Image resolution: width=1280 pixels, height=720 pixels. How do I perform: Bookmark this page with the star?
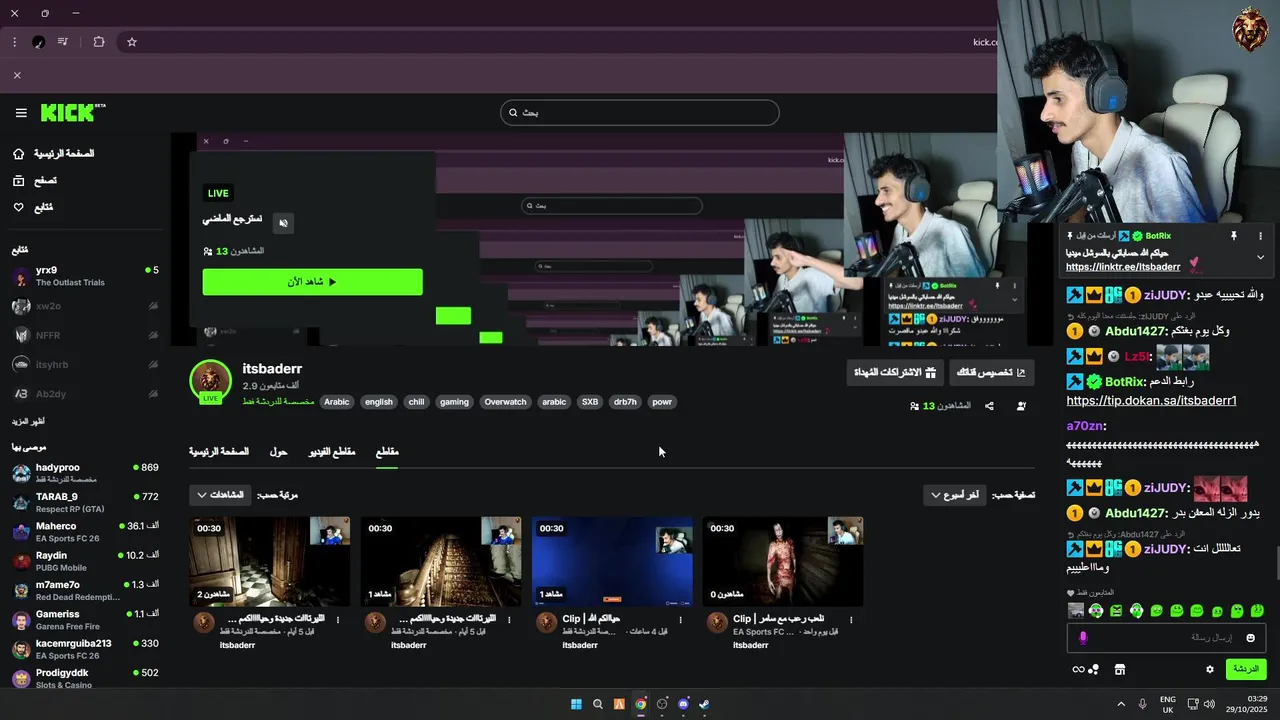131,42
